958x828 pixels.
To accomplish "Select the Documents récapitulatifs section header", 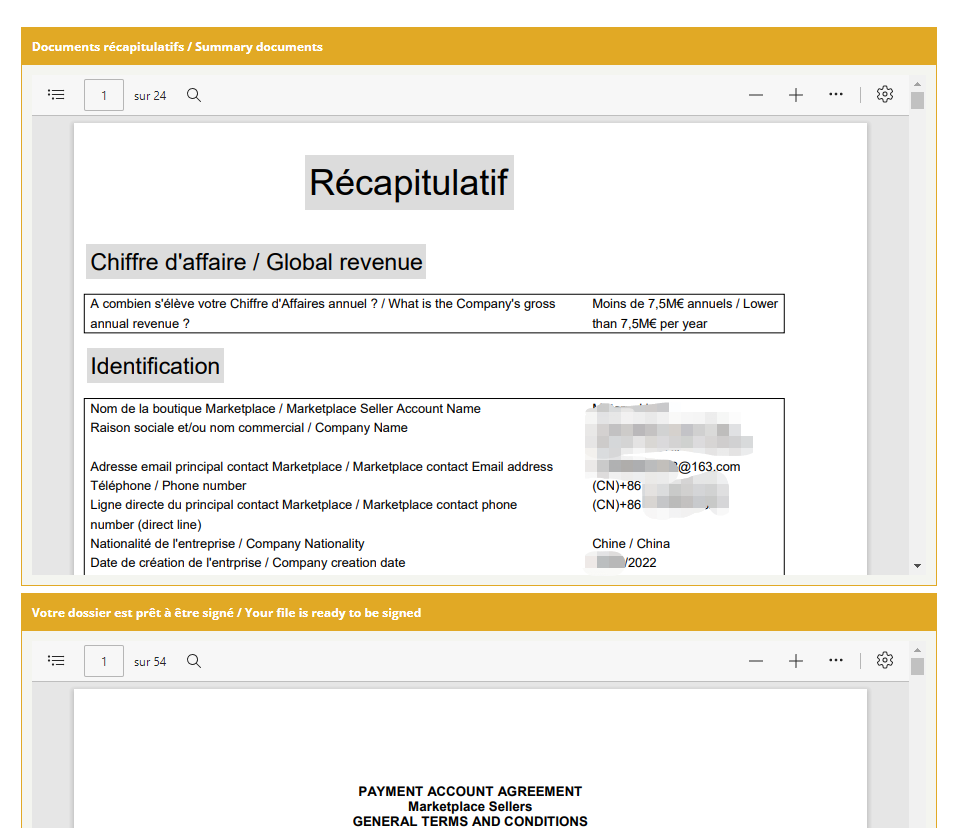I will (x=177, y=47).
